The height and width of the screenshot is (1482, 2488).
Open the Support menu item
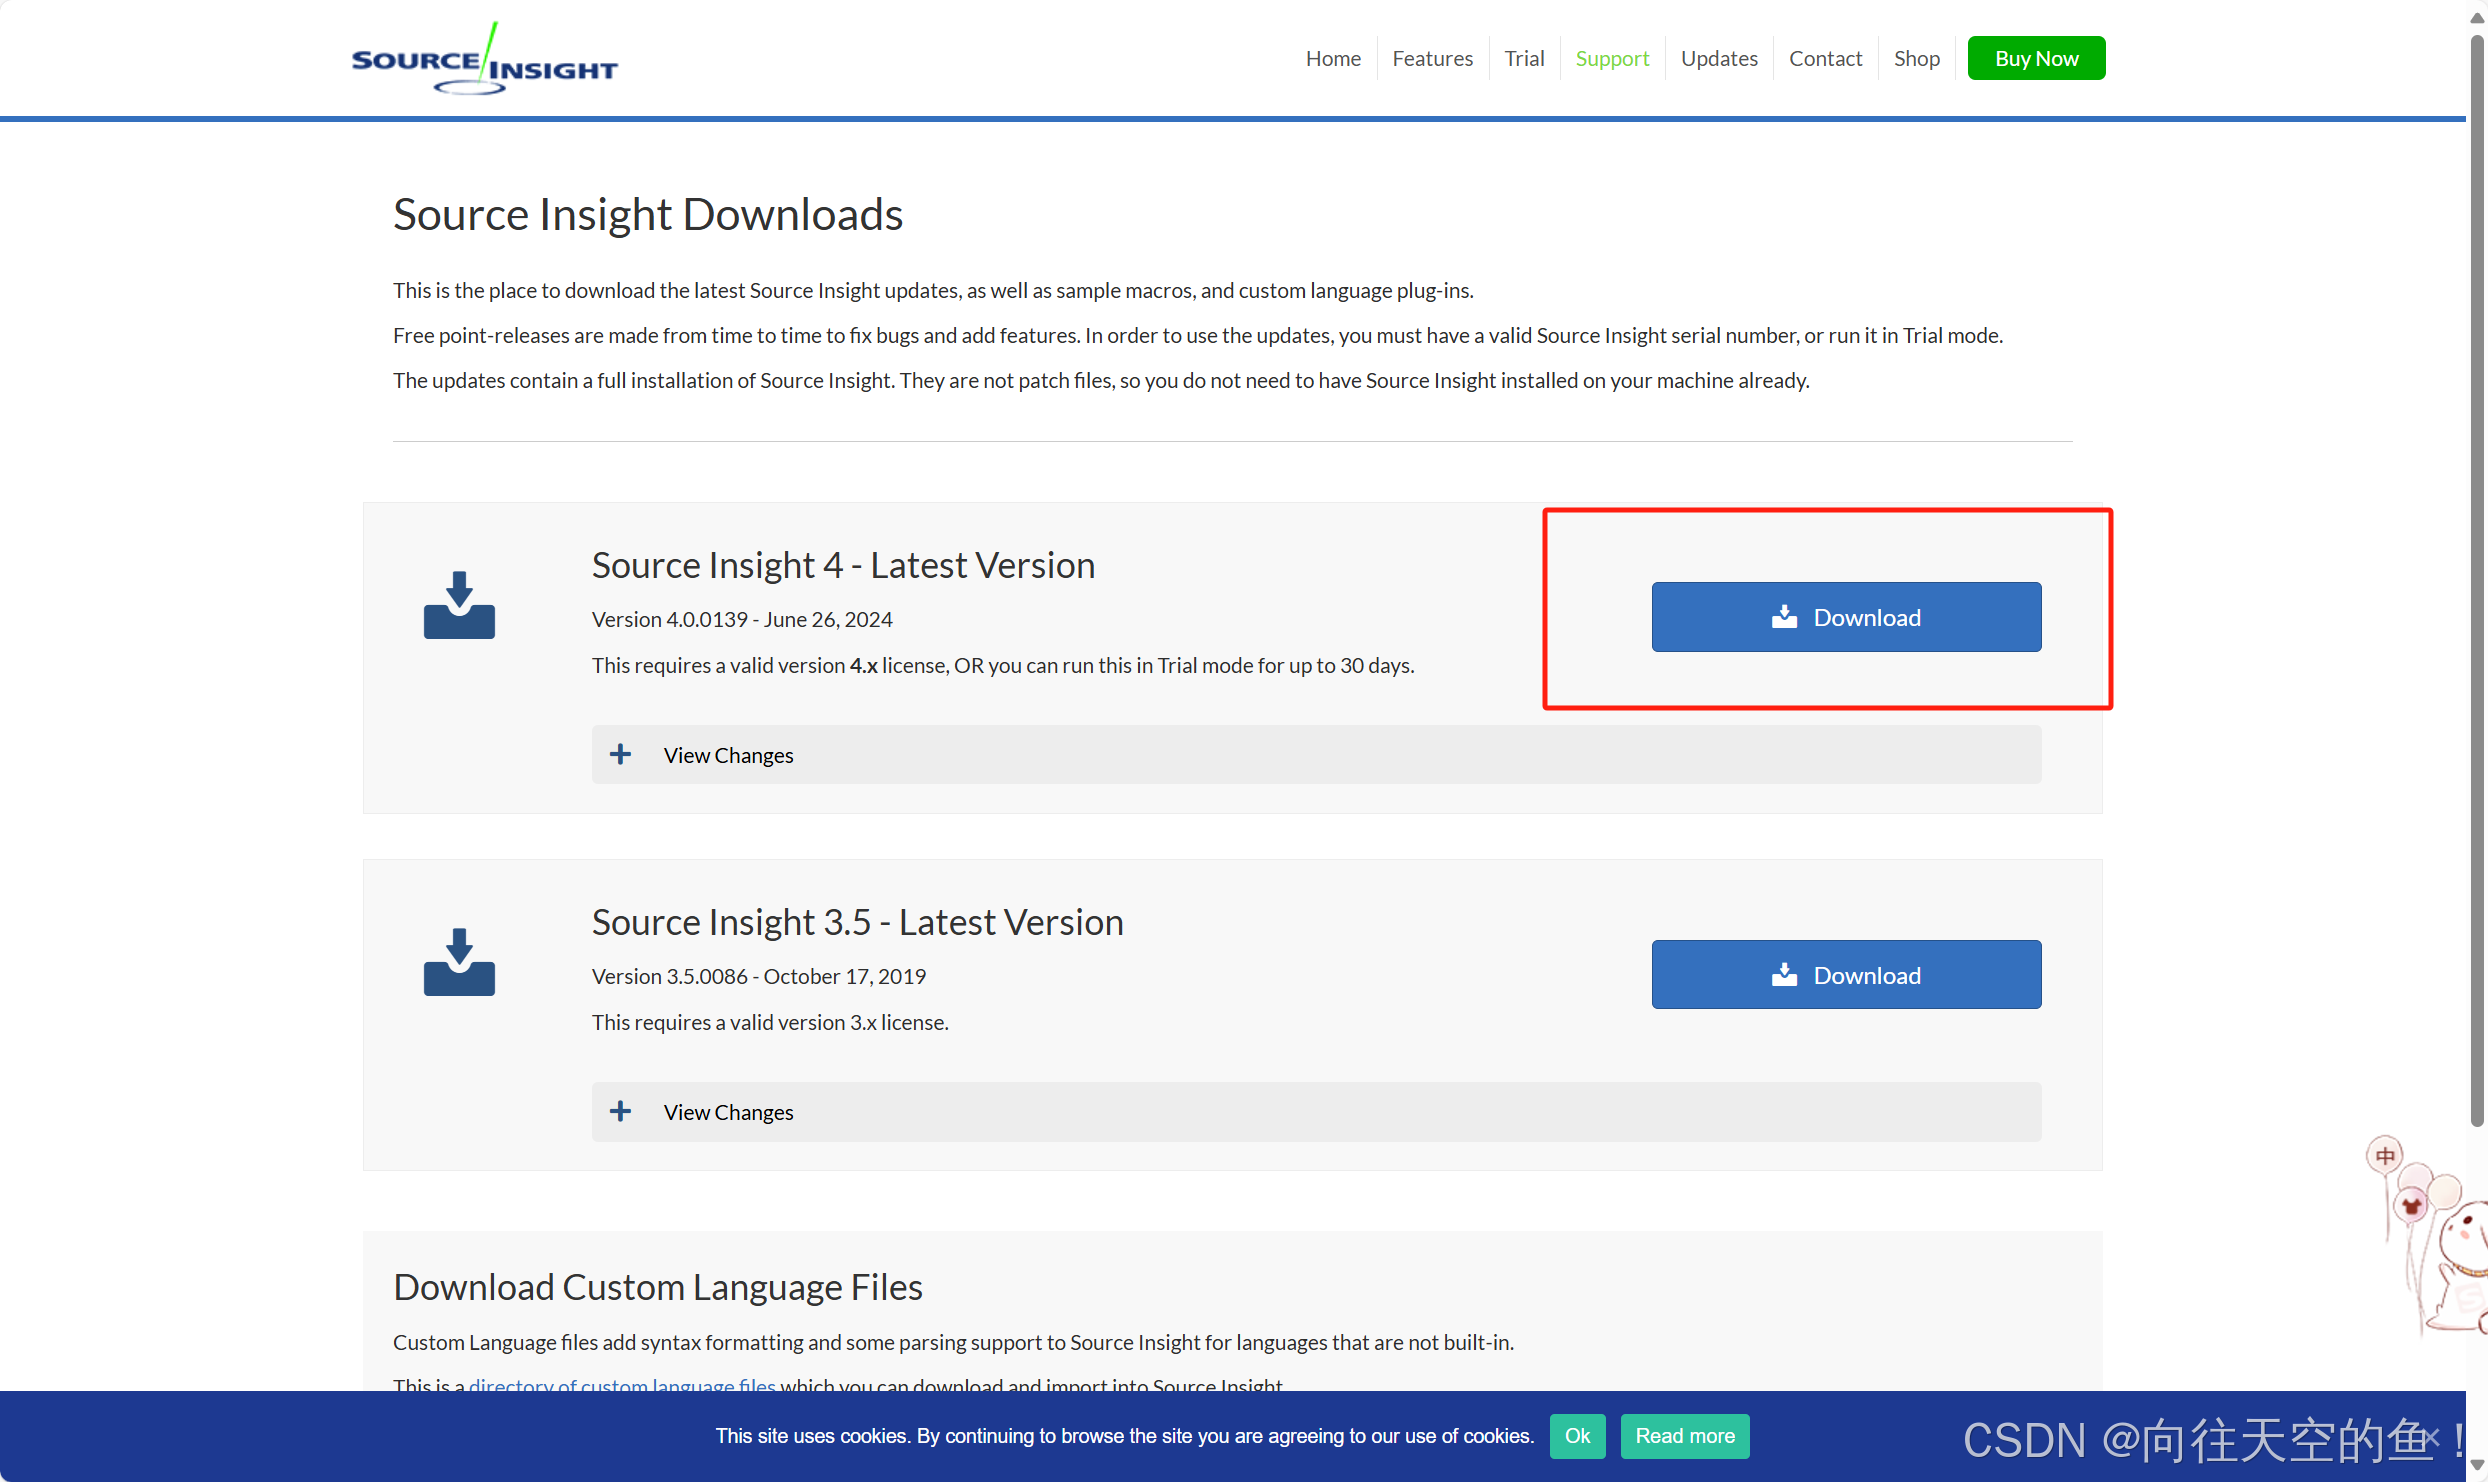coord(1612,58)
